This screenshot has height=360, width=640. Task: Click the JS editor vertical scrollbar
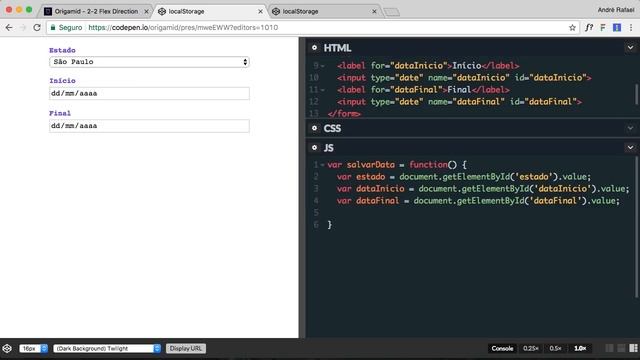636,227
